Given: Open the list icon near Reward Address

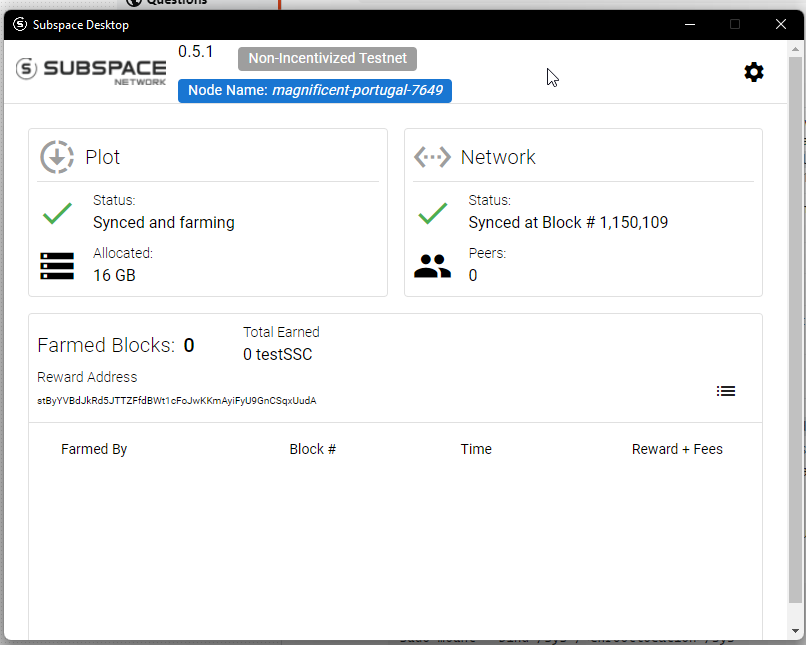Looking at the screenshot, I should pyautogui.click(x=726, y=390).
